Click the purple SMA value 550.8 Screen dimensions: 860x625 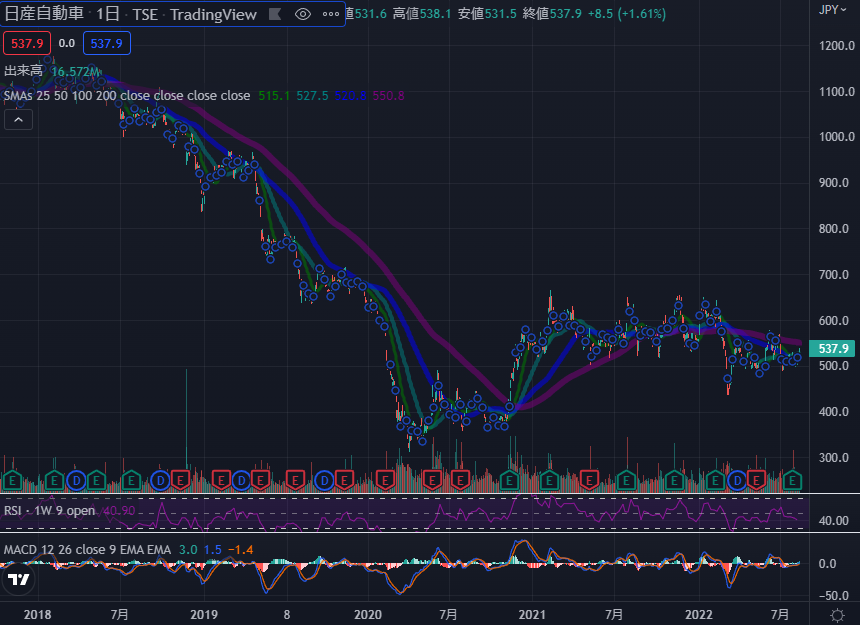pyautogui.click(x=388, y=96)
